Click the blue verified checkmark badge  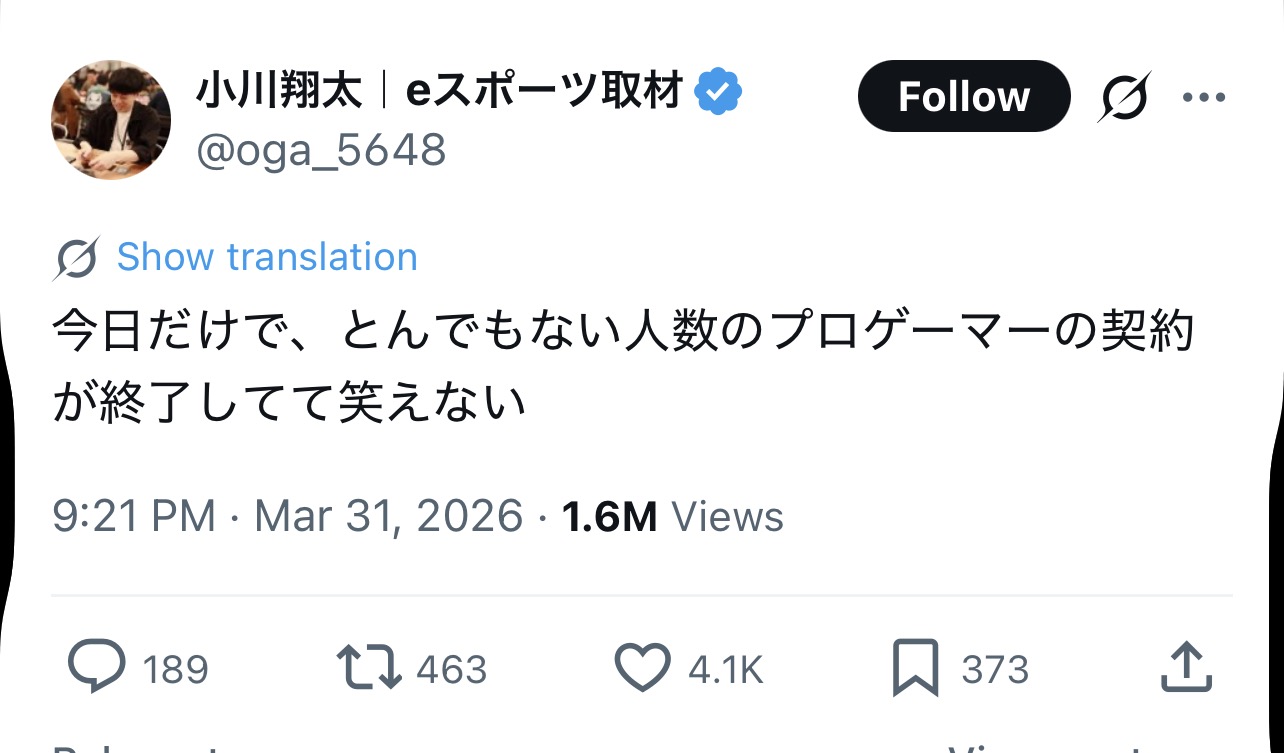click(718, 93)
